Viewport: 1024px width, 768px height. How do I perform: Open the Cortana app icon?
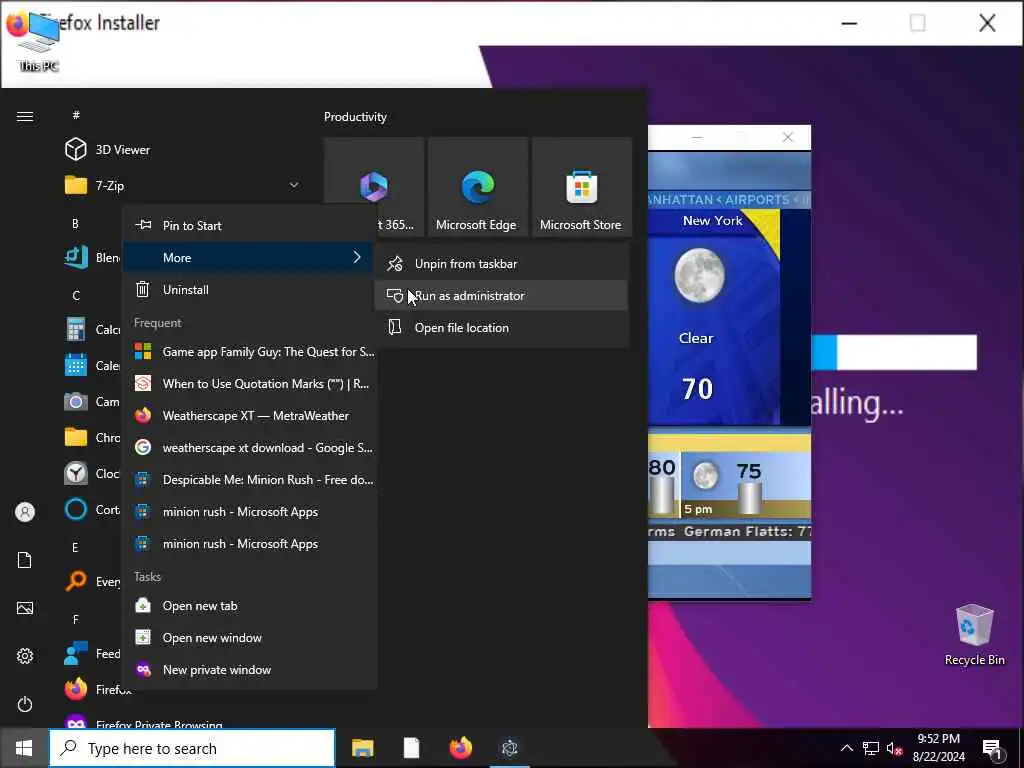[x=76, y=509]
